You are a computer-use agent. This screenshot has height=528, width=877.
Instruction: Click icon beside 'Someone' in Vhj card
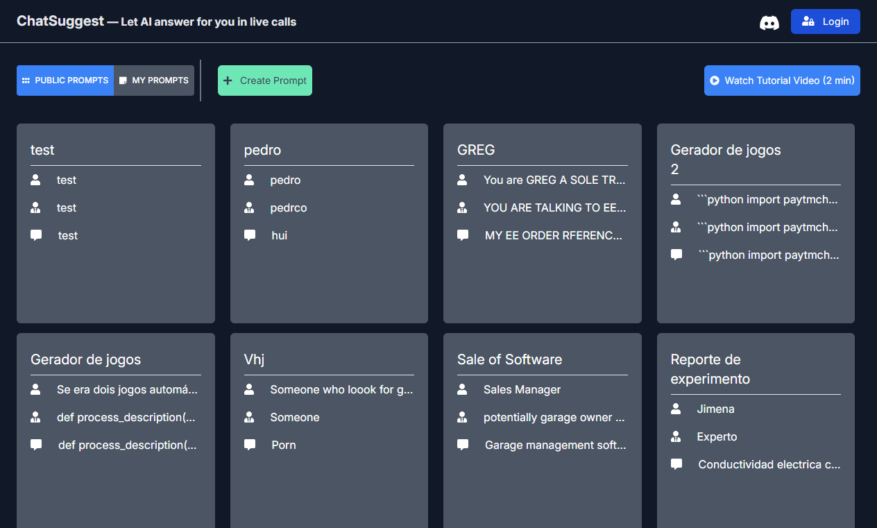(x=249, y=417)
